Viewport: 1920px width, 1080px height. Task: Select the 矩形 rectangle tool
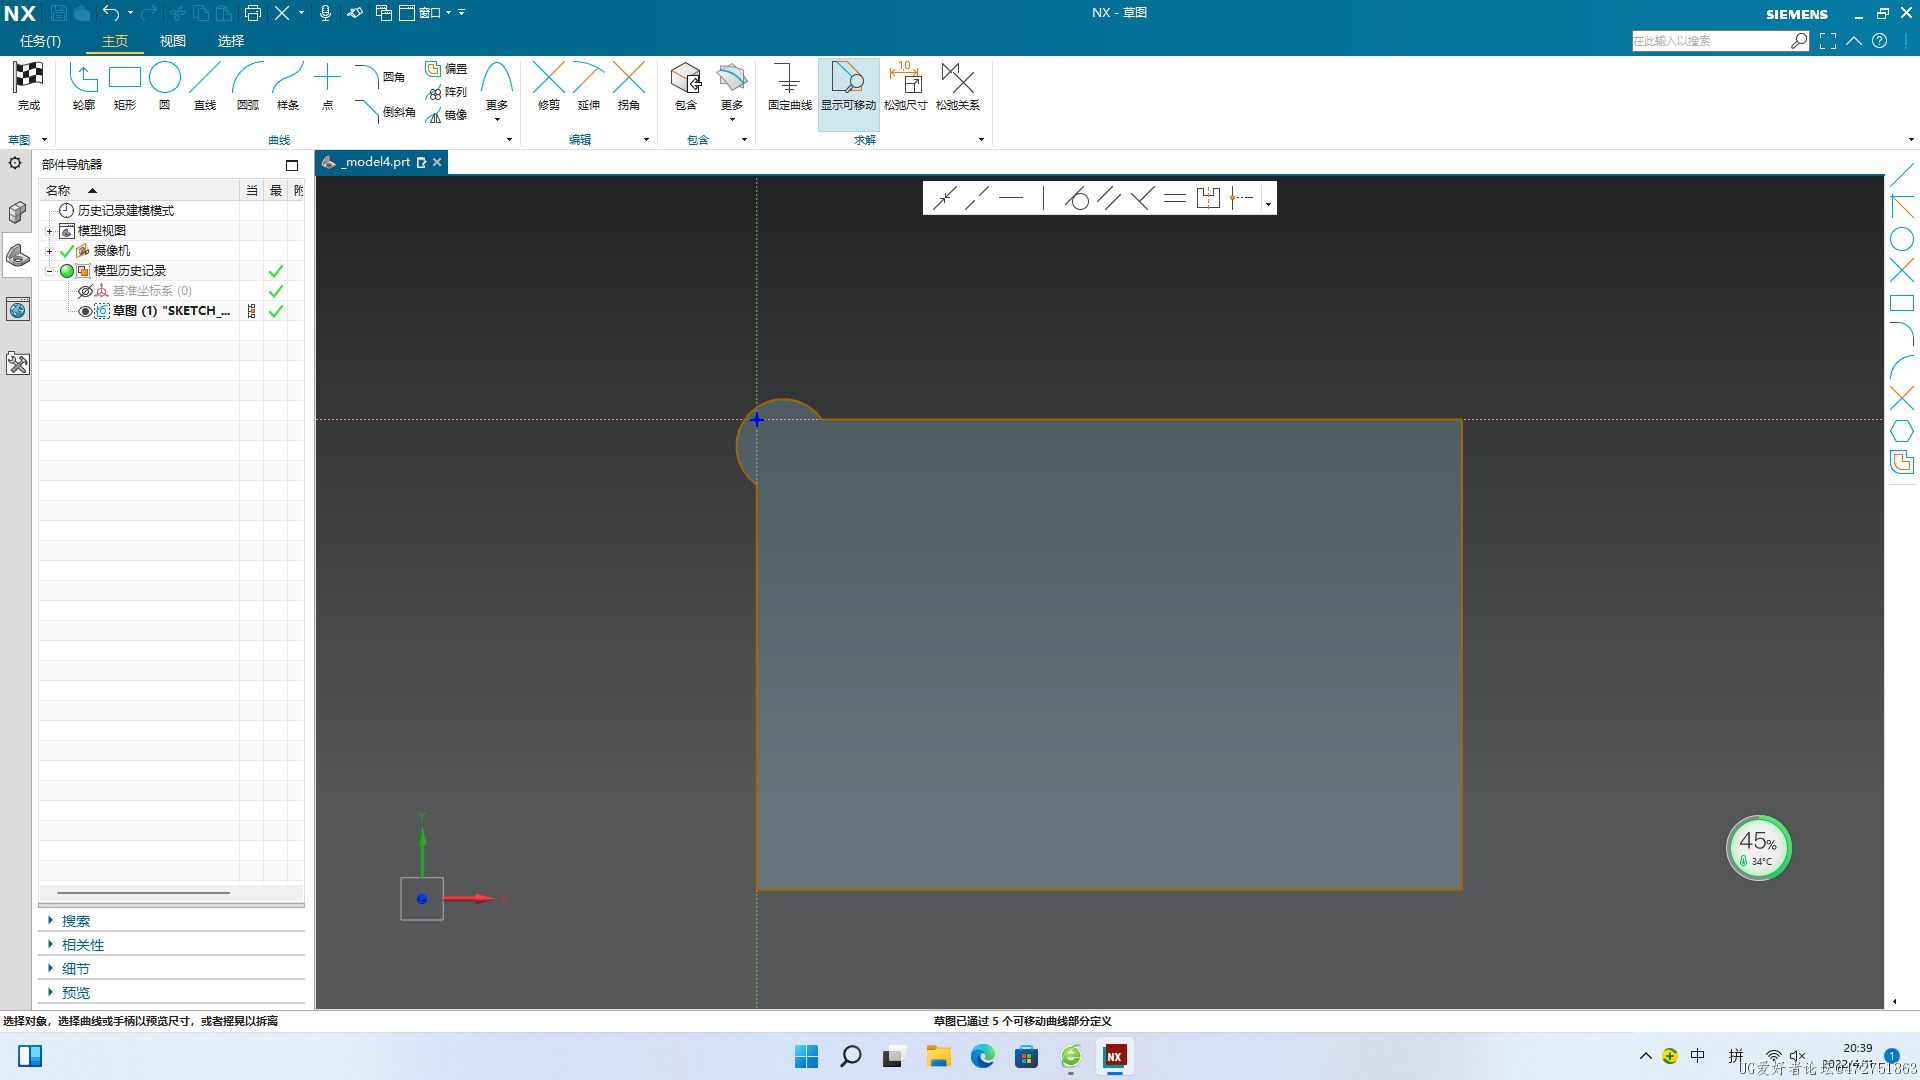125,86
